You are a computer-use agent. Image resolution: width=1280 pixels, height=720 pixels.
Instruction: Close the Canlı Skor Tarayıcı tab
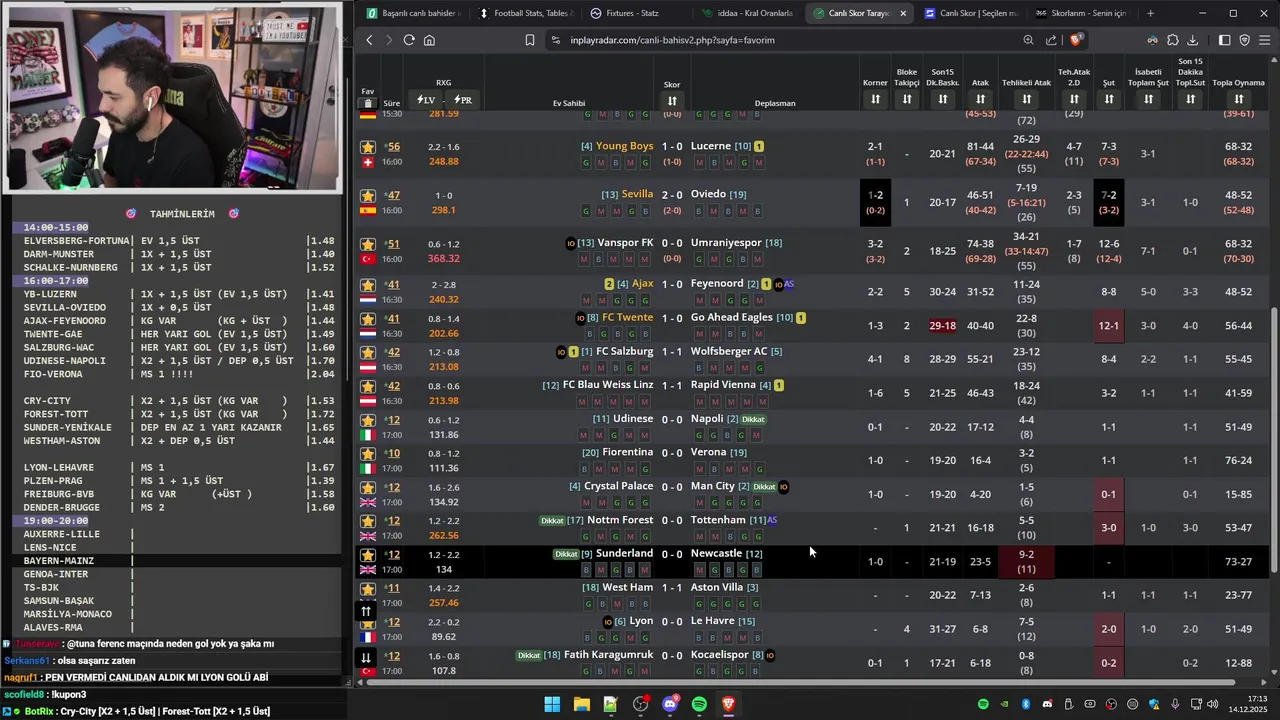pyautogui.click(x=903, y=13)
